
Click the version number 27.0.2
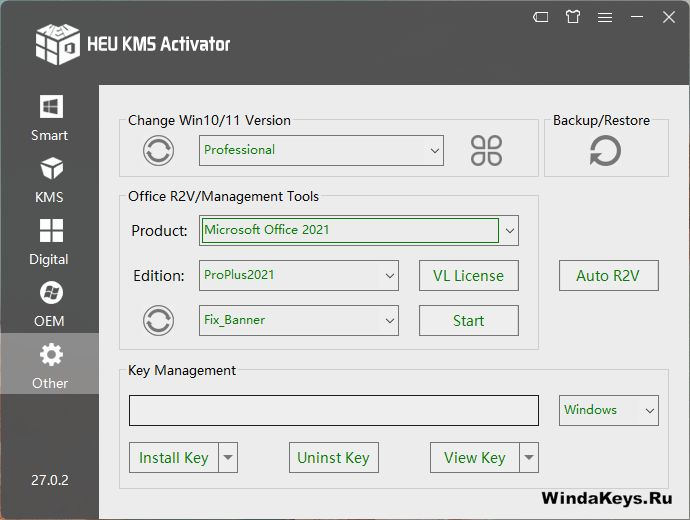coord(50,480)
